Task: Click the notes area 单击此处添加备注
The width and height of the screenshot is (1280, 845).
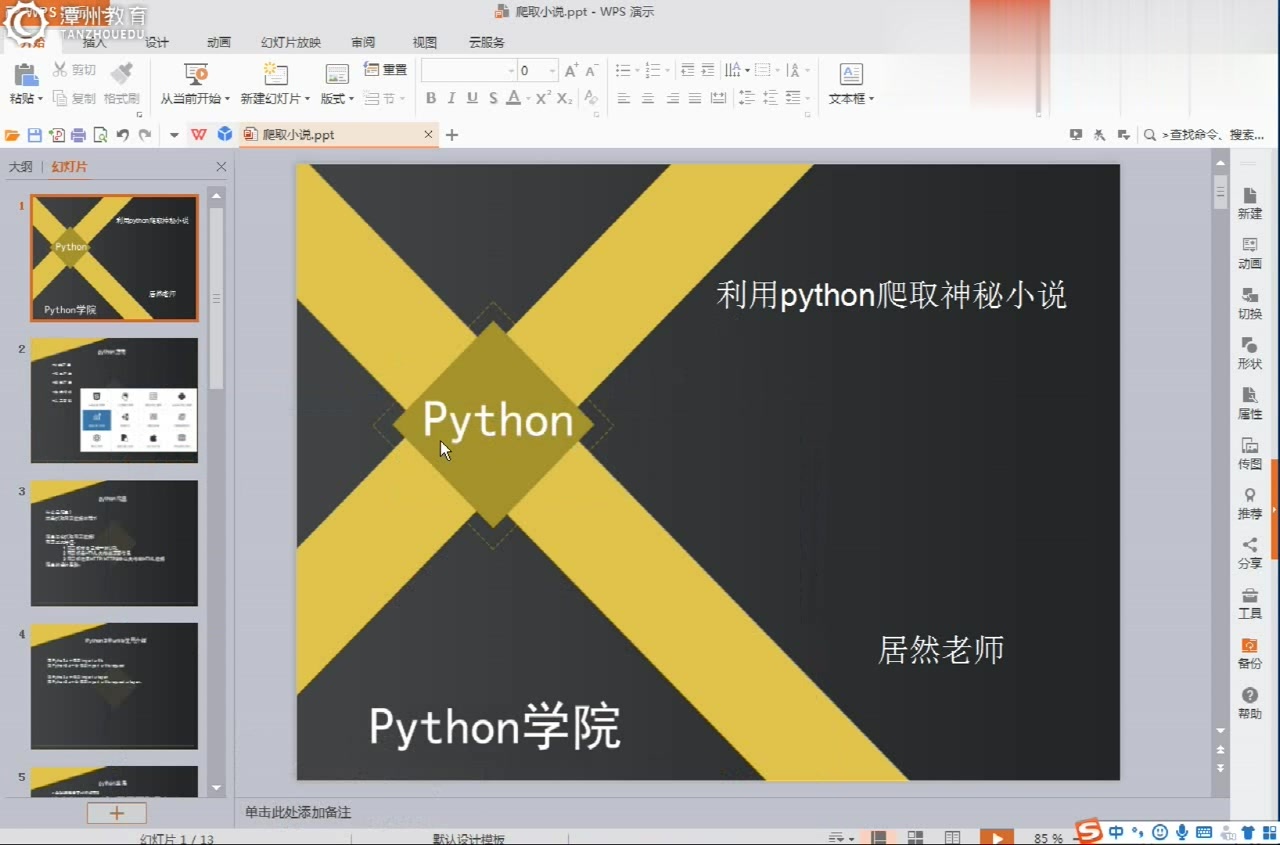Action: coord(298,812)
